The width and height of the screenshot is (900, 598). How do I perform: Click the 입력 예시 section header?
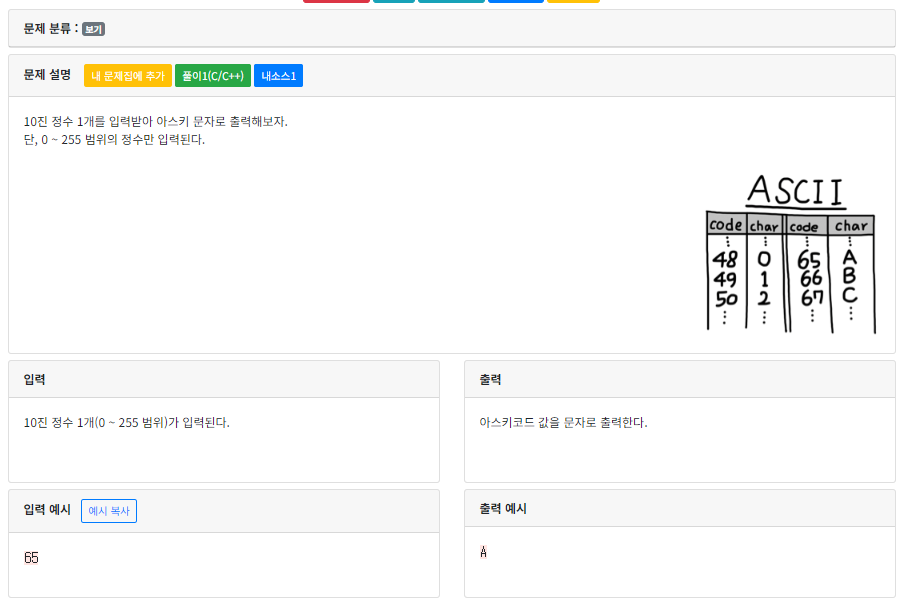(x=44, y=509)
